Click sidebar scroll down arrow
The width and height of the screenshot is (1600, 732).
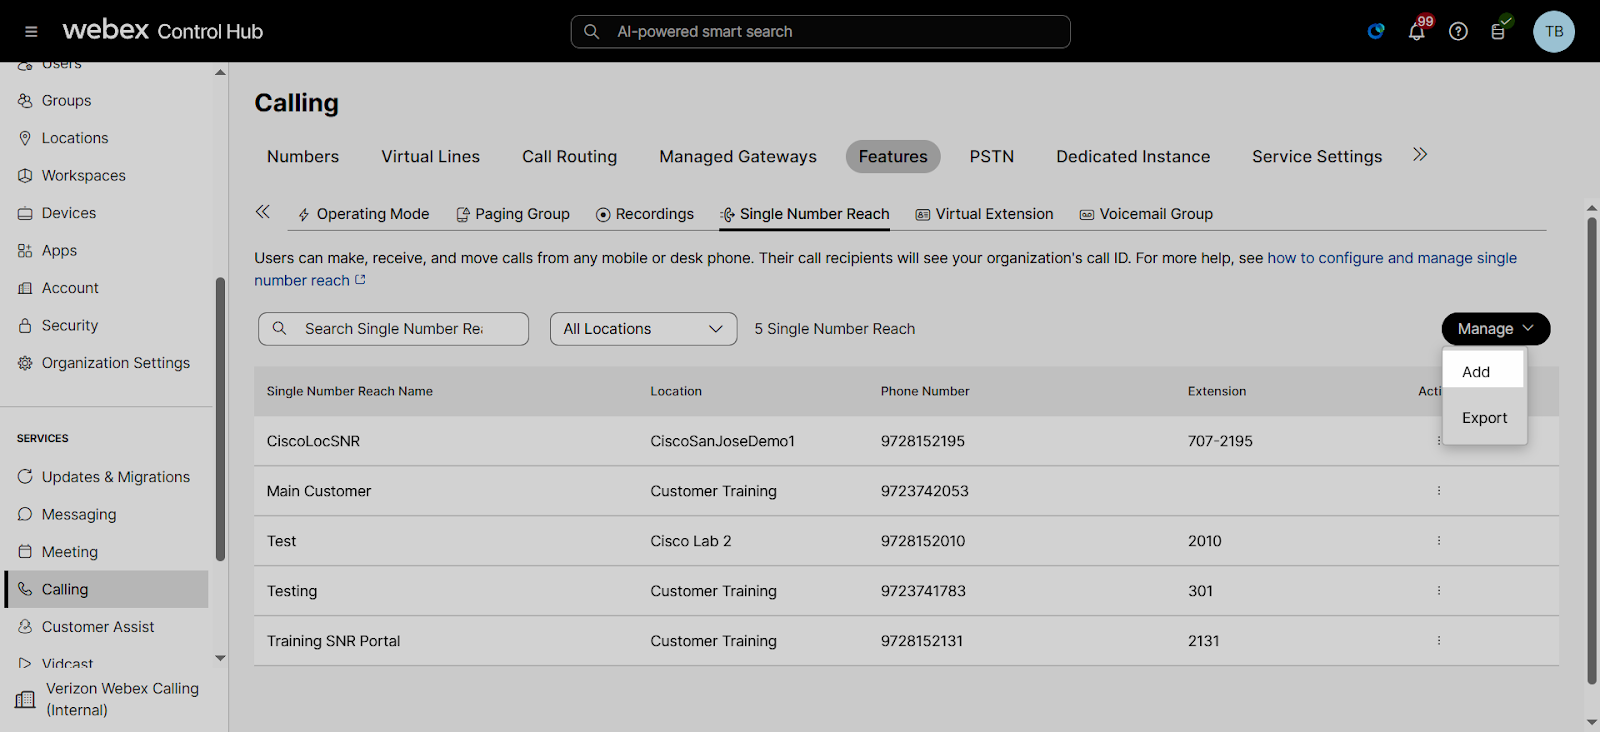point(220,658)
